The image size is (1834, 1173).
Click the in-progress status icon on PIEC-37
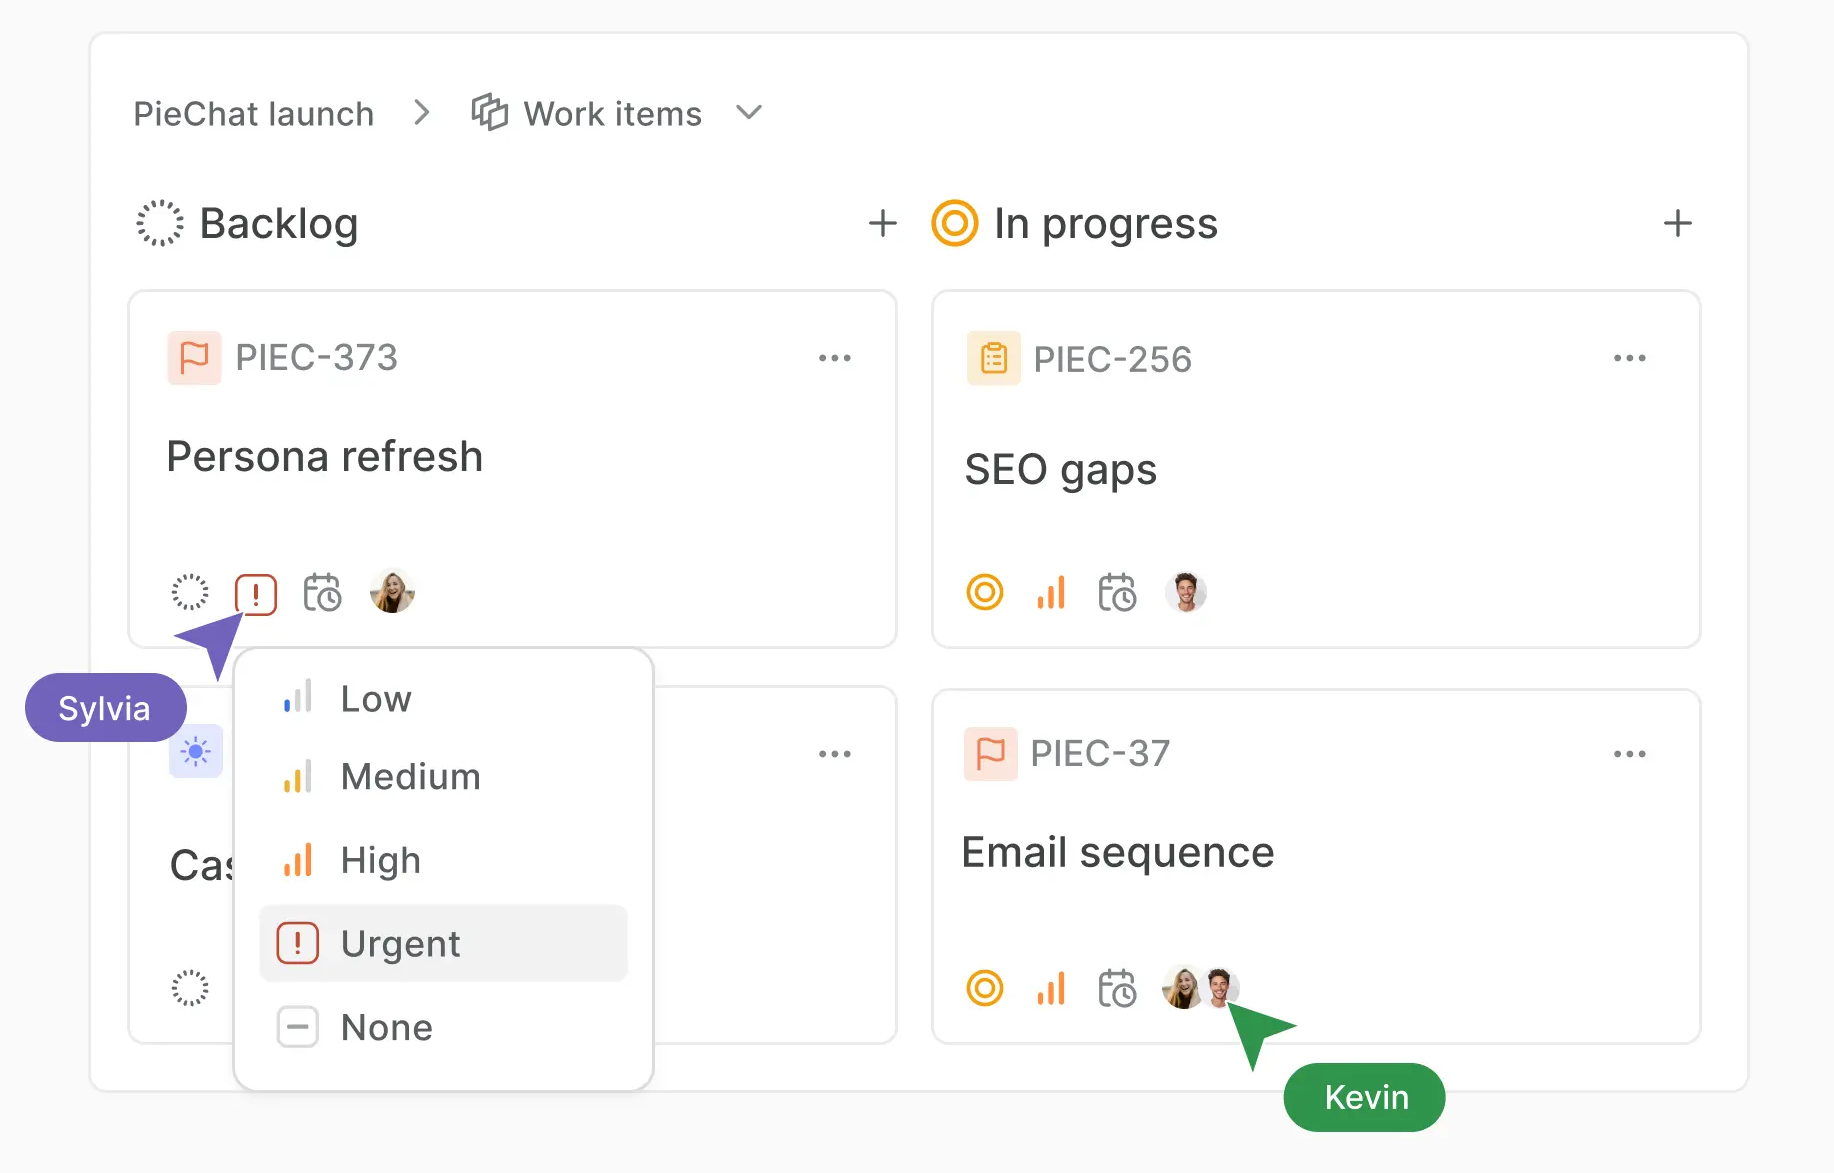pyautogui.click(x=985, y=989)
